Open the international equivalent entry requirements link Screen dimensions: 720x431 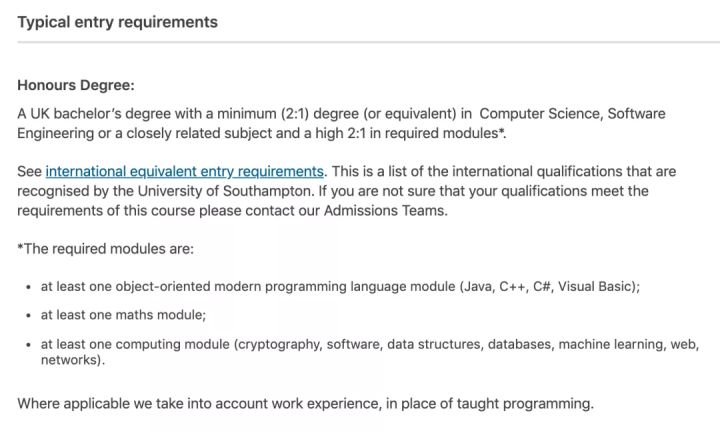185,172
